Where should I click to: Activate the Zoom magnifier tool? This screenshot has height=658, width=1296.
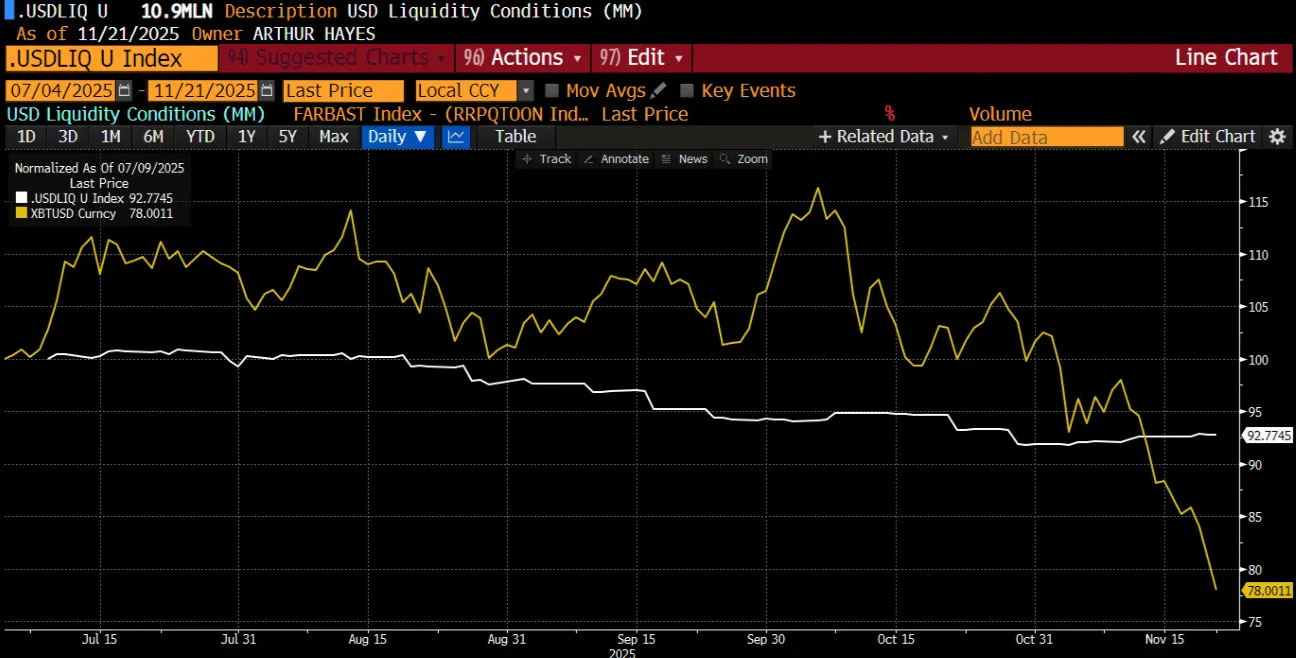[x=744, y=159]
